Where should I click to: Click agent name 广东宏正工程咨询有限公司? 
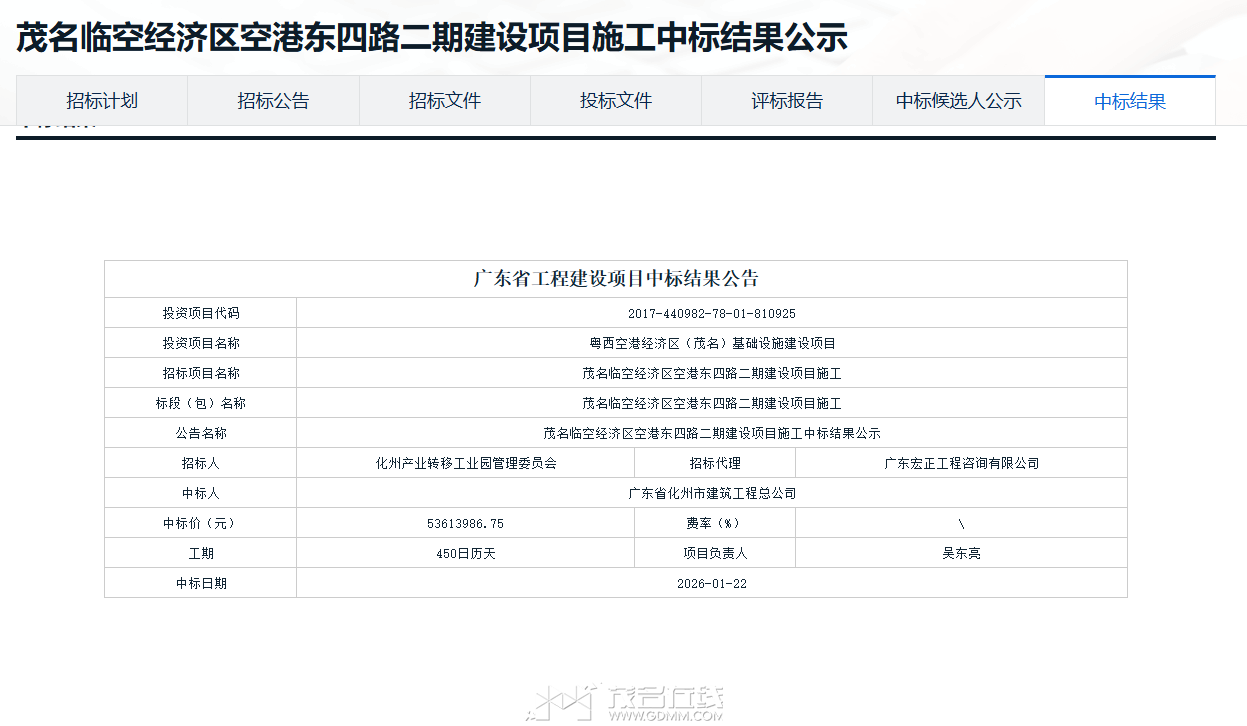pos(960,462)
